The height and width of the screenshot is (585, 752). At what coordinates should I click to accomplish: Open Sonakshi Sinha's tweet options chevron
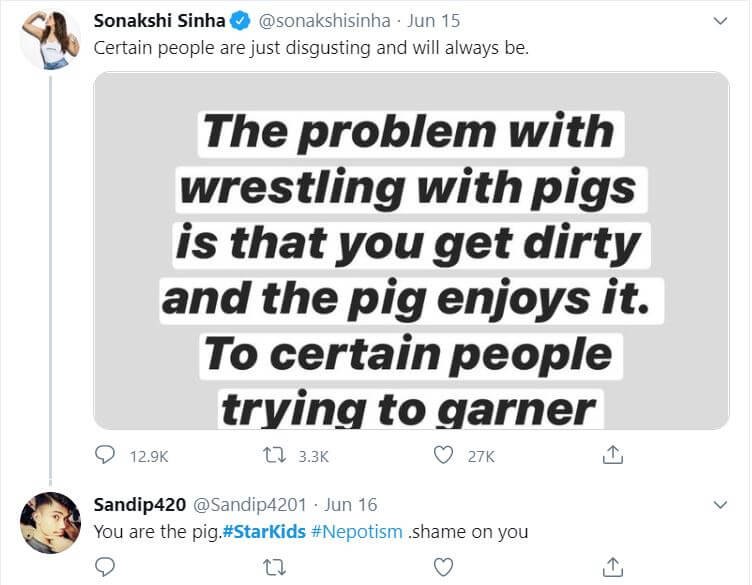(719, 20)
